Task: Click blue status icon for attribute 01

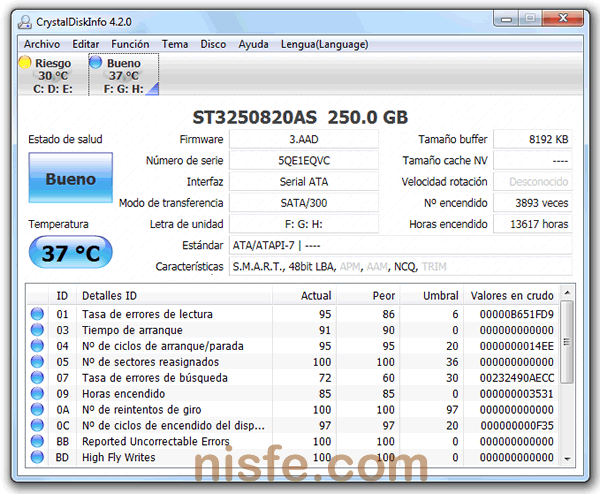Action: [37, 314]
